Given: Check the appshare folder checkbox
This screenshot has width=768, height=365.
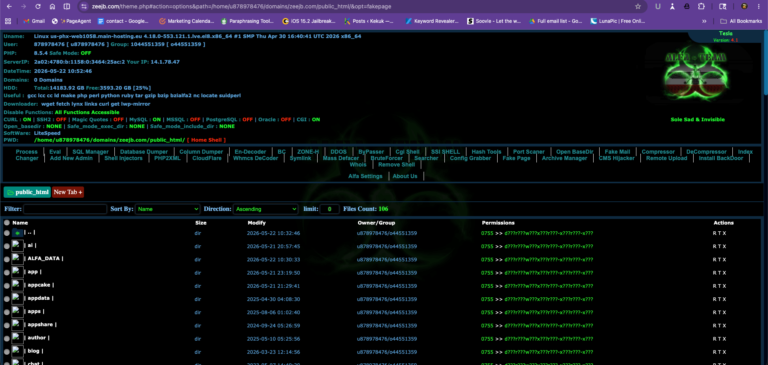Looking at the screenshot, I should (7, 325).
